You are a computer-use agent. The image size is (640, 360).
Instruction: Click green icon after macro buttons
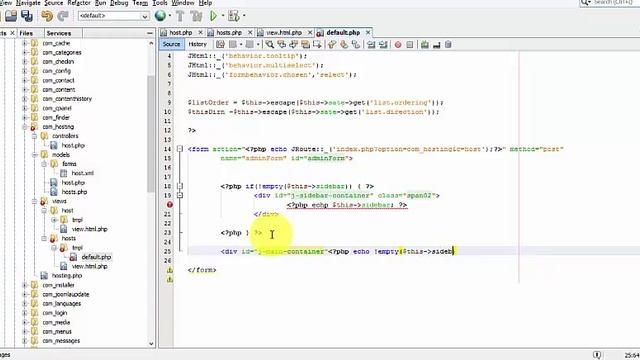pyautogui.click(x=424, y=44)
